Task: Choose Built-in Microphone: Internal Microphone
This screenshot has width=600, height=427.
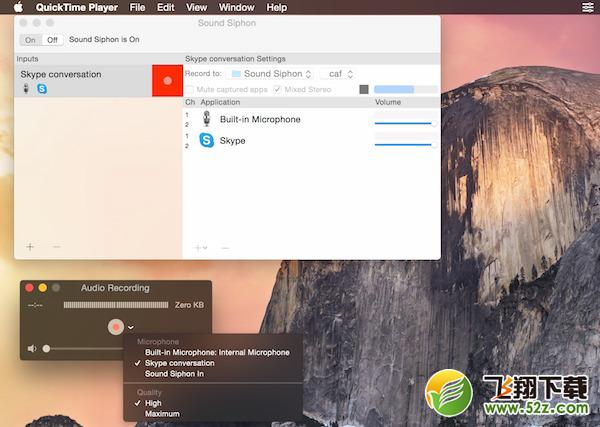Action: (x=217, y=352)
